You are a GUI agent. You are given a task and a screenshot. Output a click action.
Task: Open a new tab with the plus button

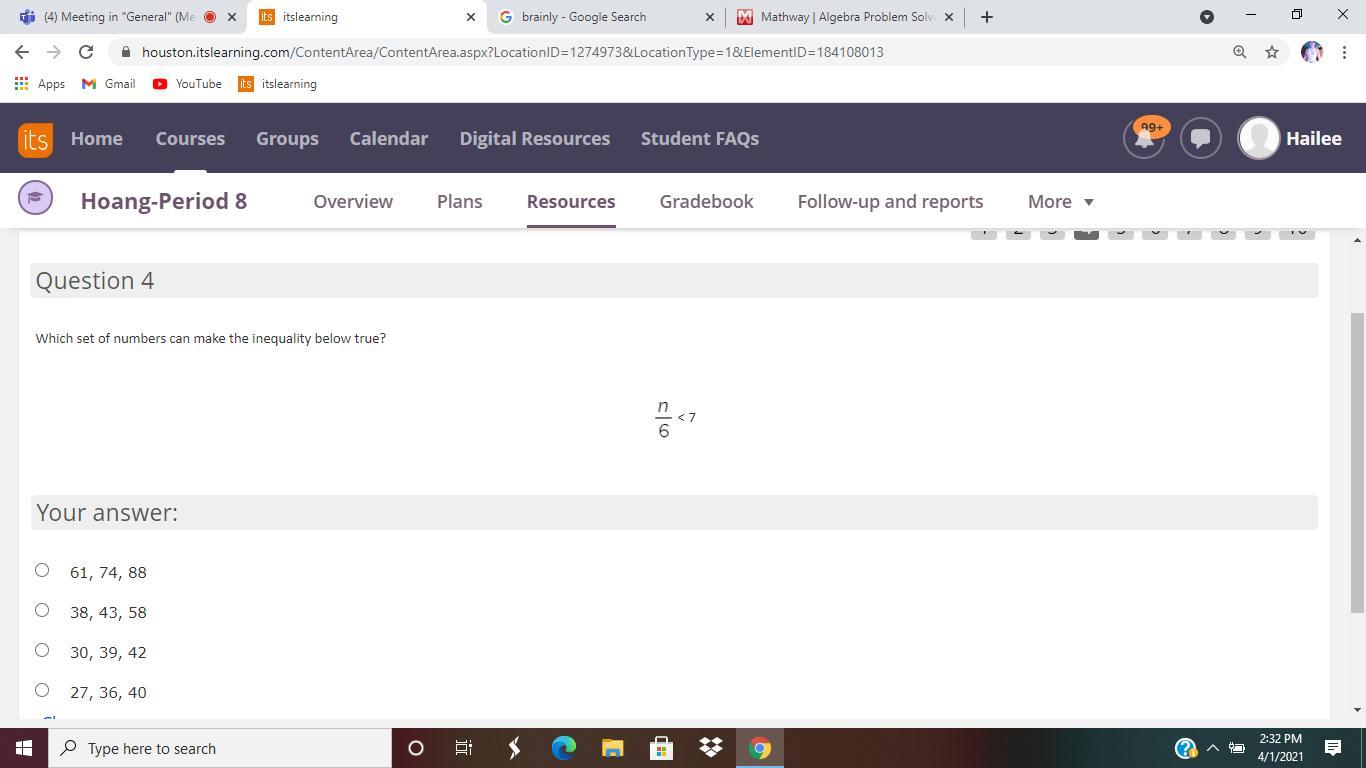click(987, 17)
